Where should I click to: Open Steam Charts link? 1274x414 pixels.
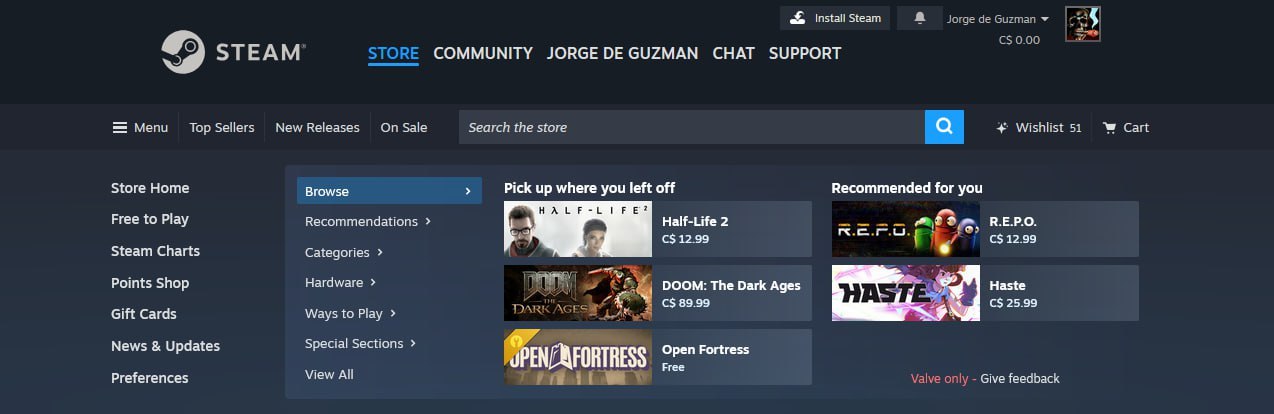point(155,251)
